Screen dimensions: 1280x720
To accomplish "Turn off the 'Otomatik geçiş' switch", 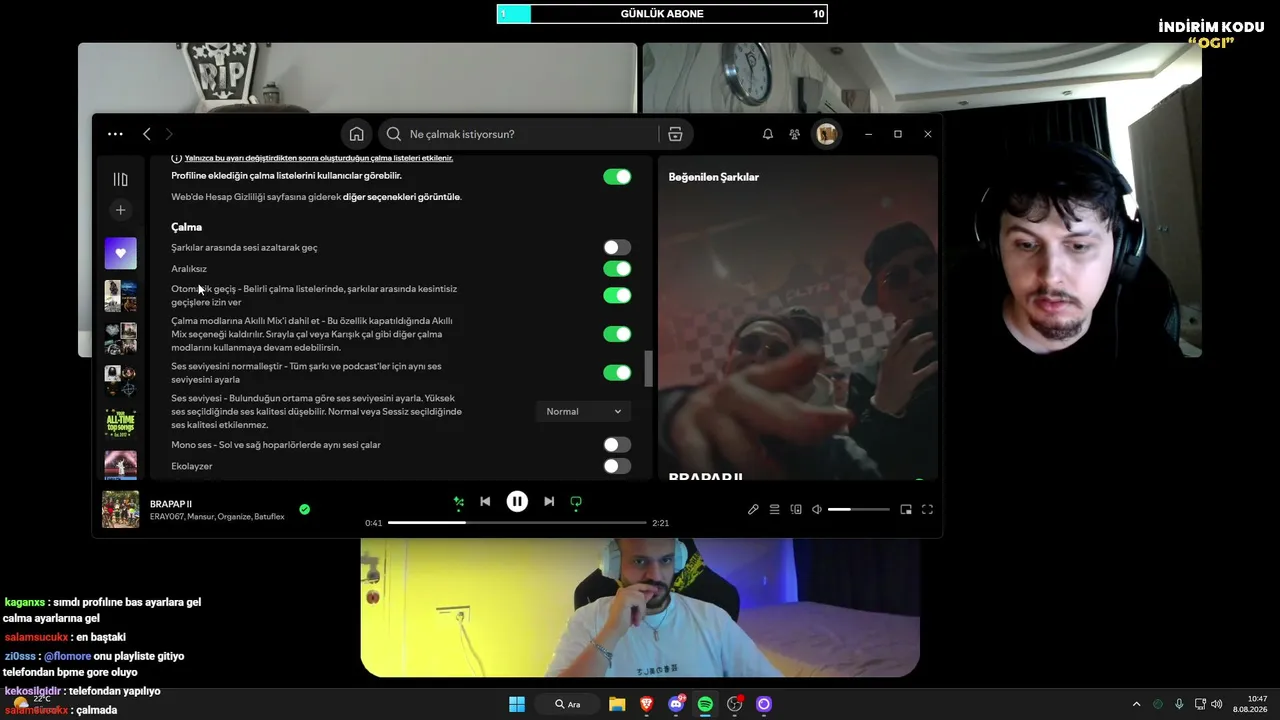I will pos(617,295).
